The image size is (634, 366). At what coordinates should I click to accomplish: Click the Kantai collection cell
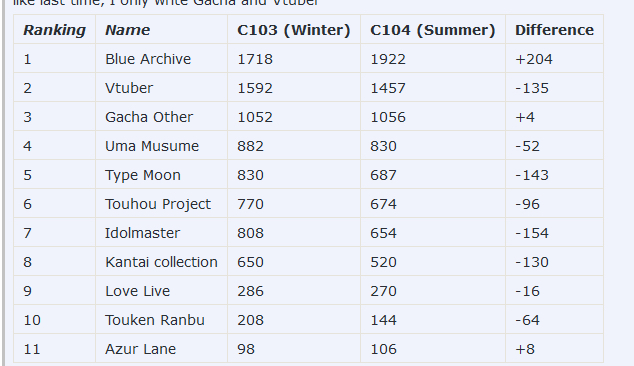click(161, 262)
